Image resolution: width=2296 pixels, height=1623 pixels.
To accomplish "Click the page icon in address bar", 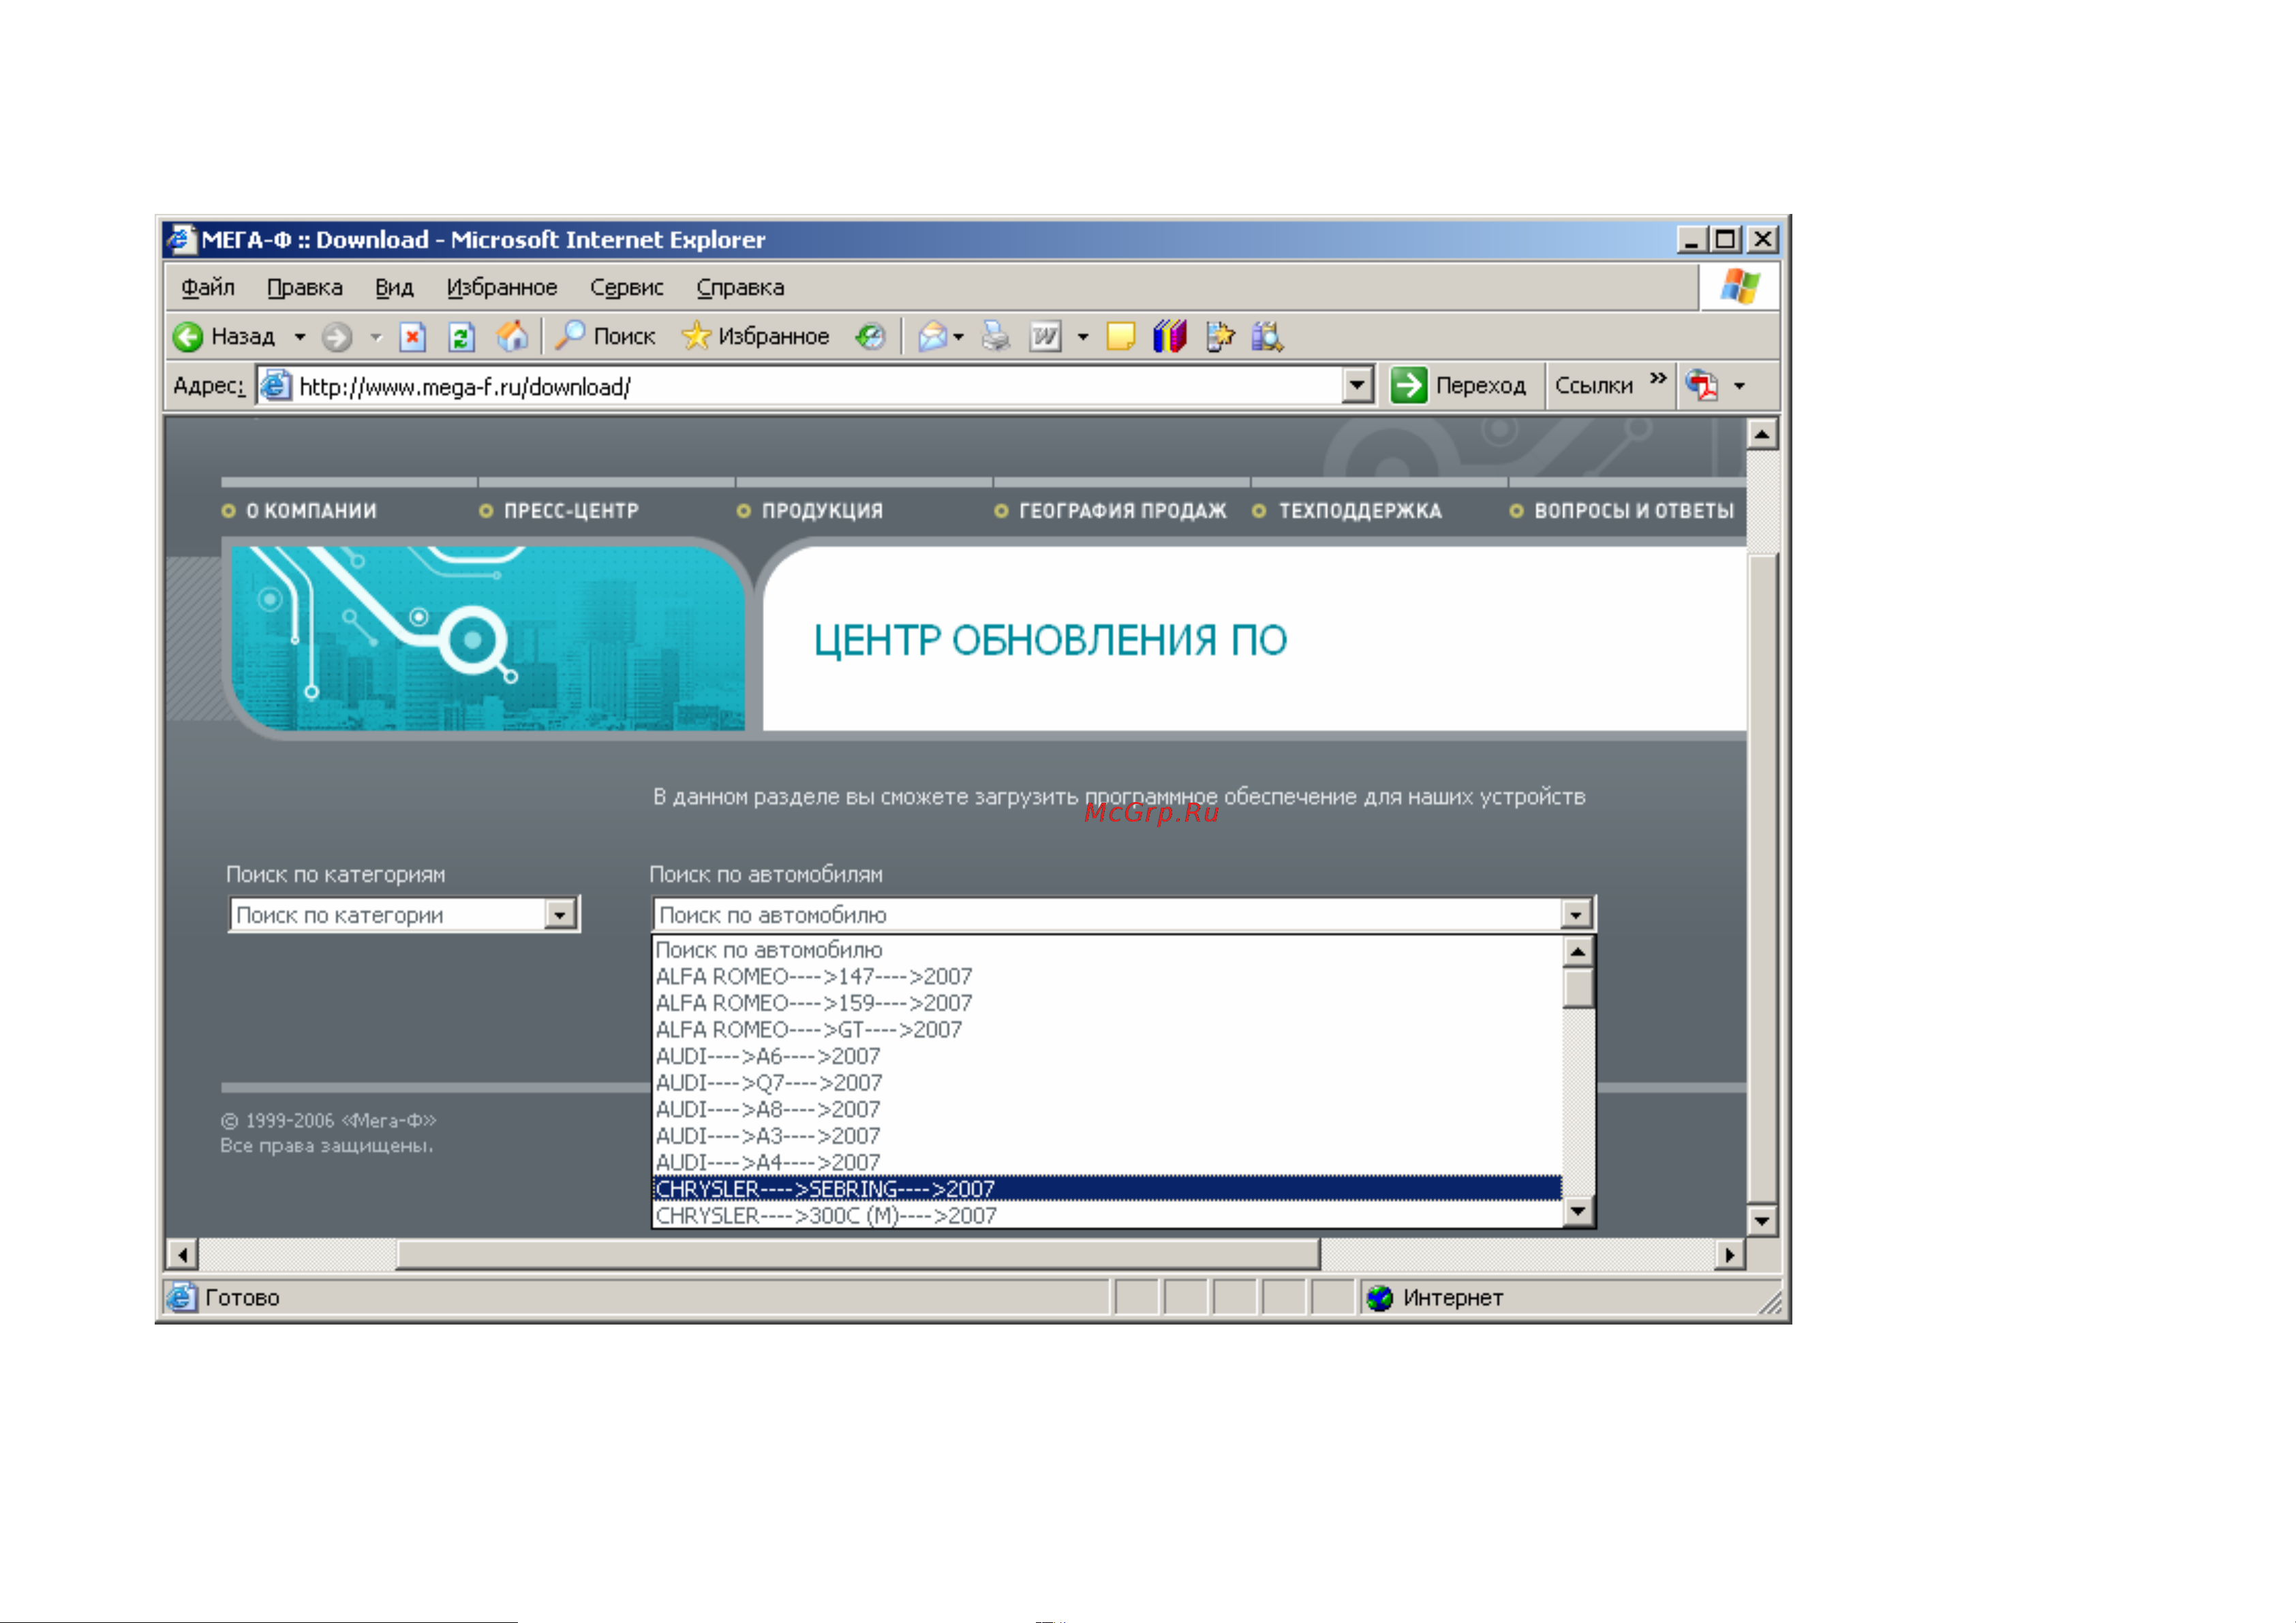I will (x=276, y=385).
